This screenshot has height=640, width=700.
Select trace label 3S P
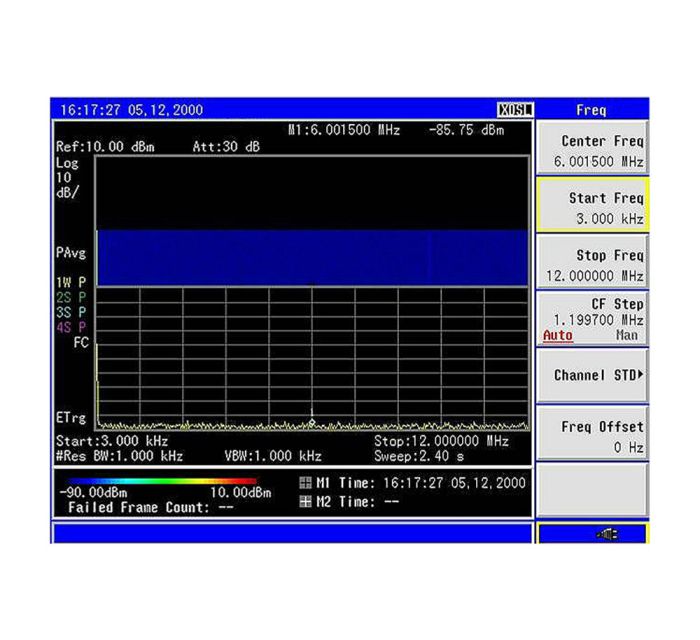click(71, 312)
